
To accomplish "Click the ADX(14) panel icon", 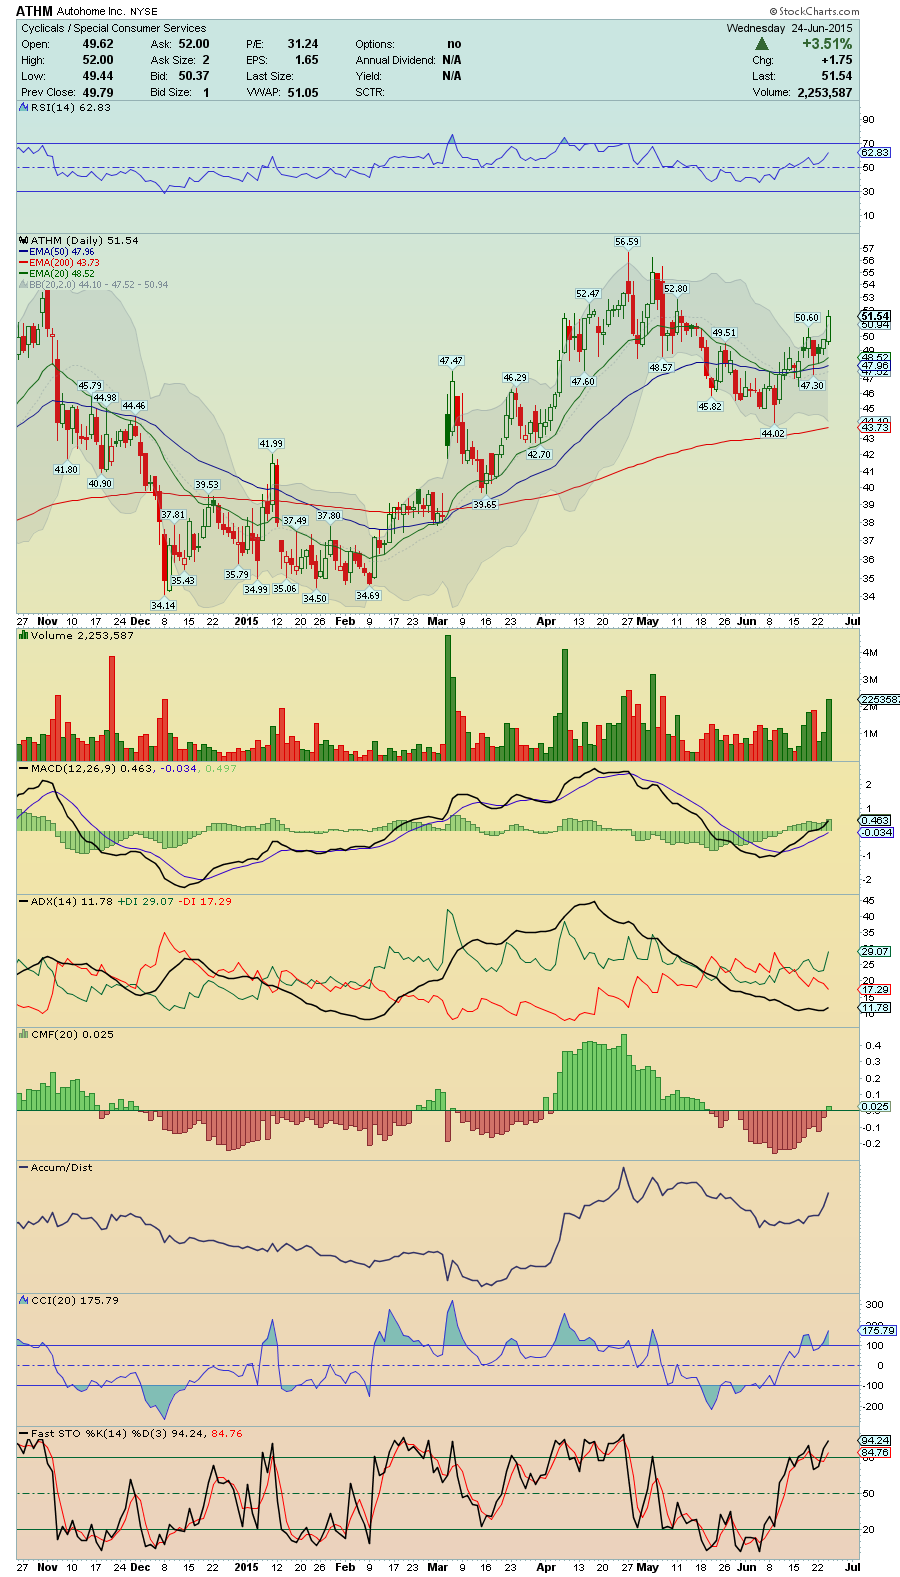I will click(23, 902).
